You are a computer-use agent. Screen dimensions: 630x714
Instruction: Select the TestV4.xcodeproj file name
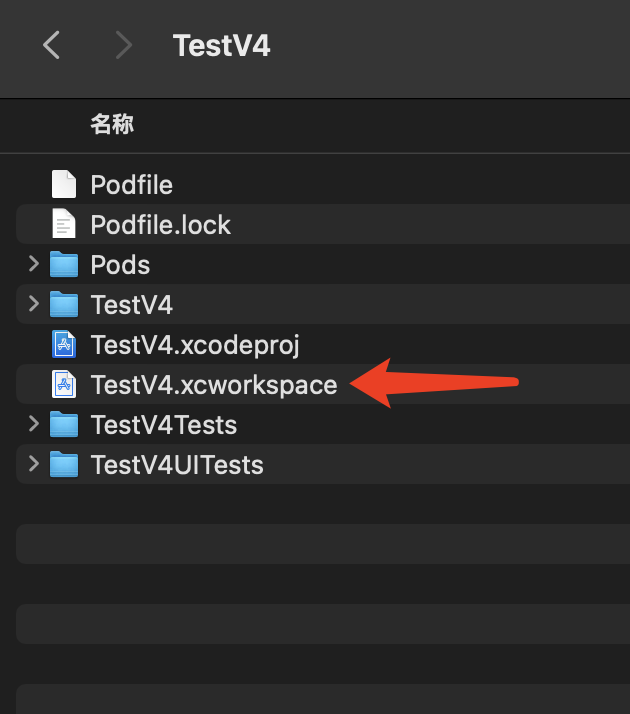[x=195, y=345]
